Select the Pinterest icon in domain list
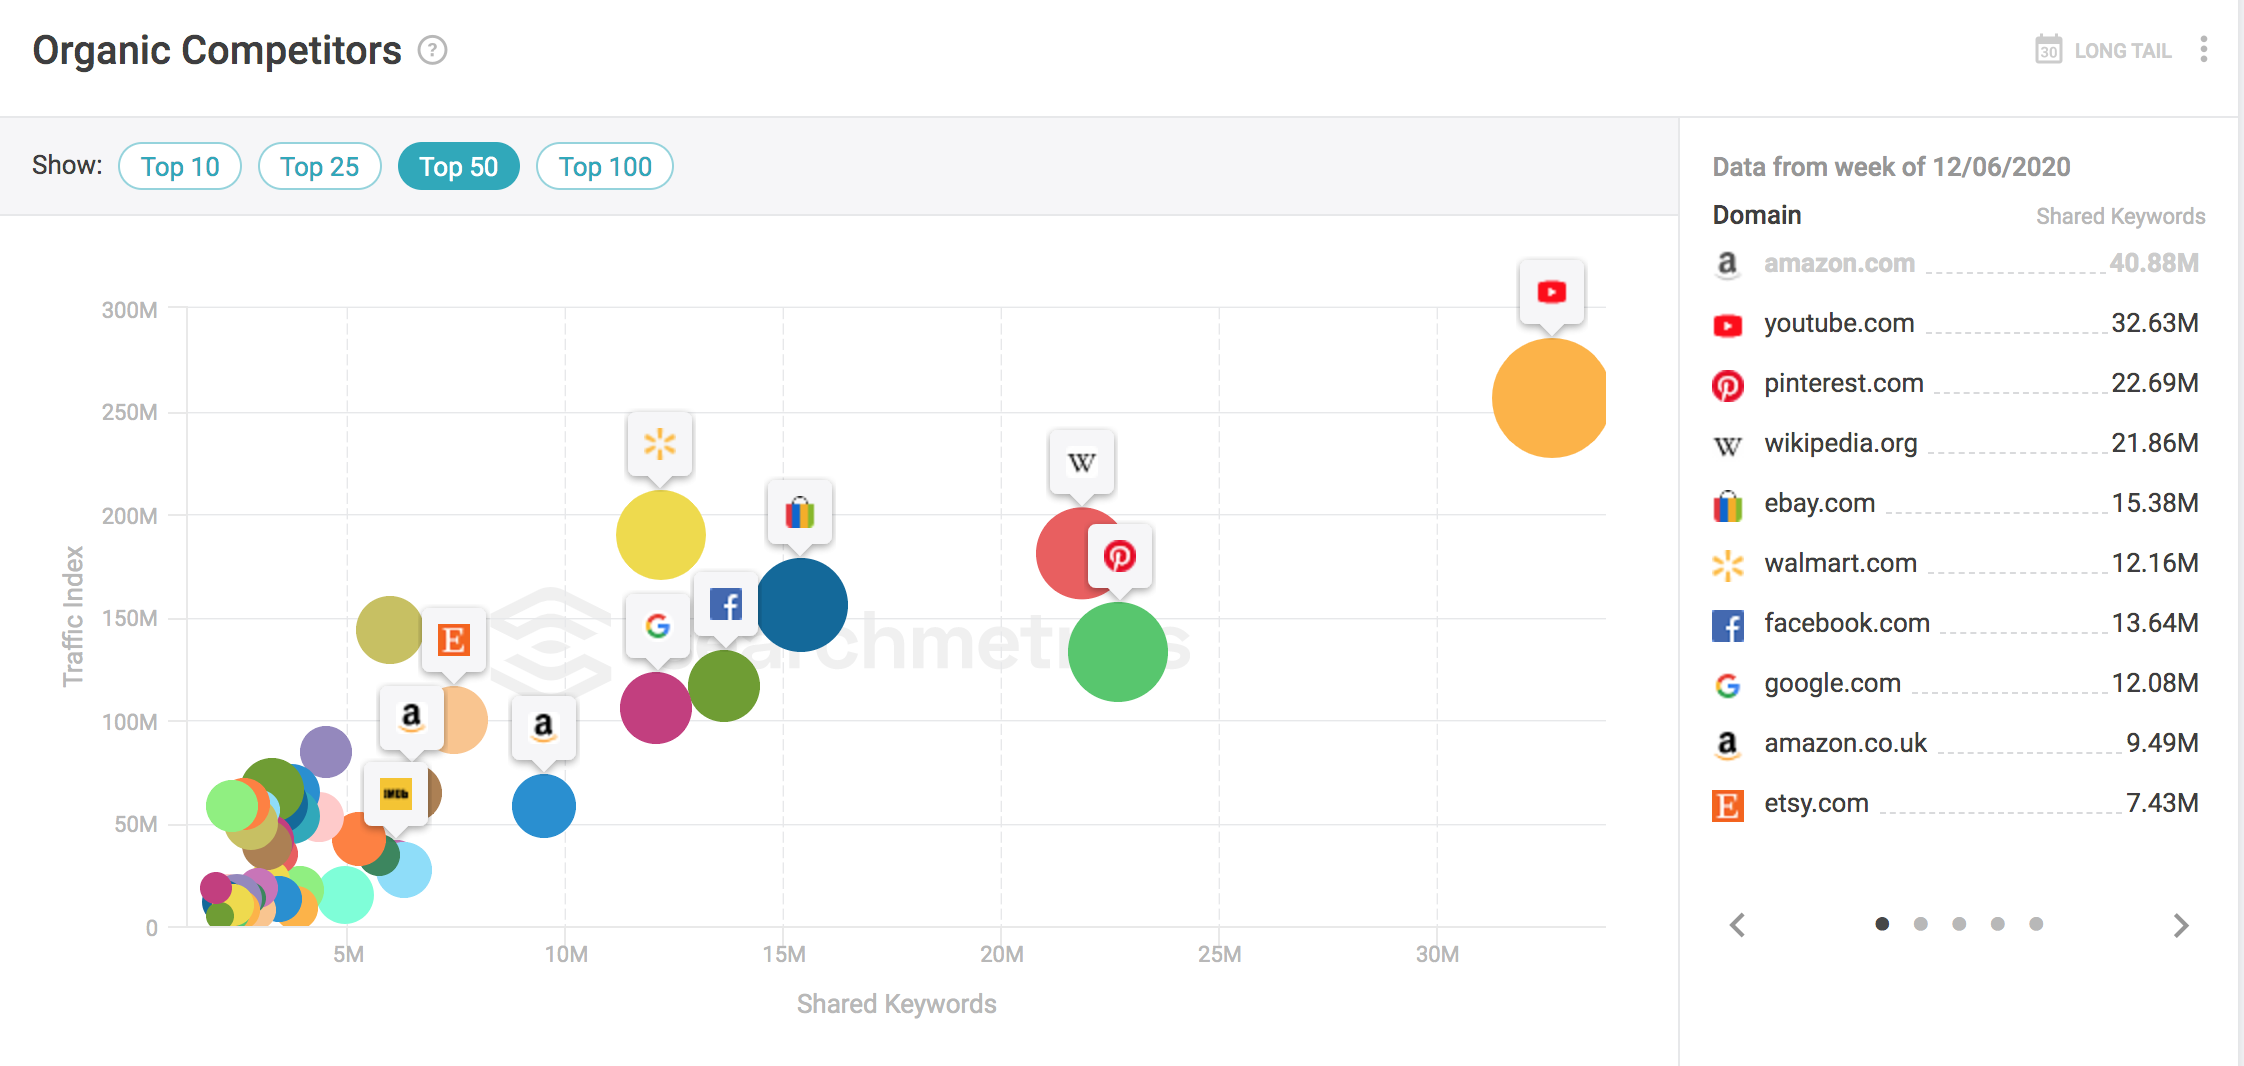 pos(1727,385)
